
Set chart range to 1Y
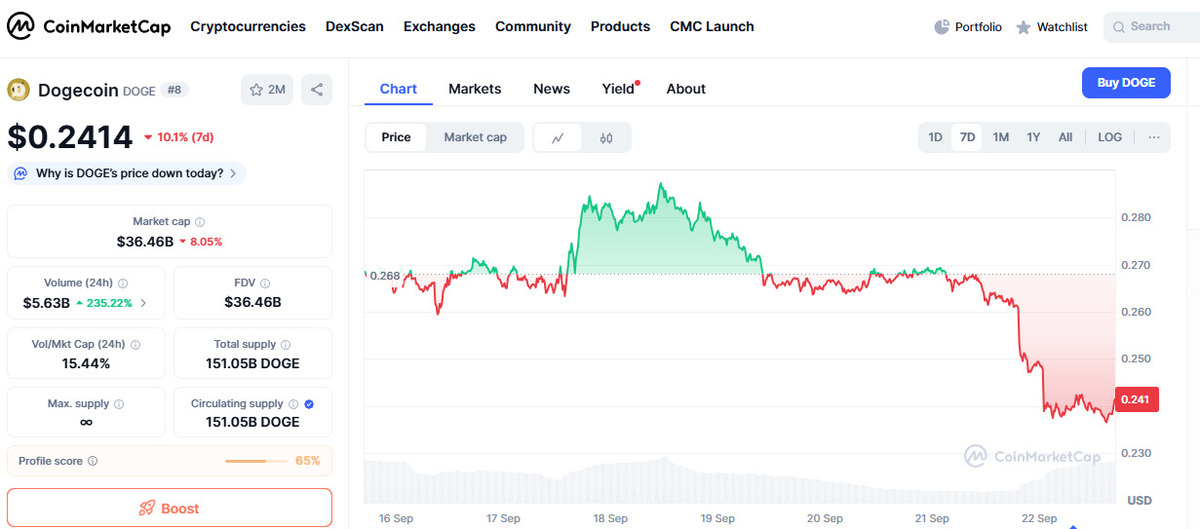coord(1034,137)
